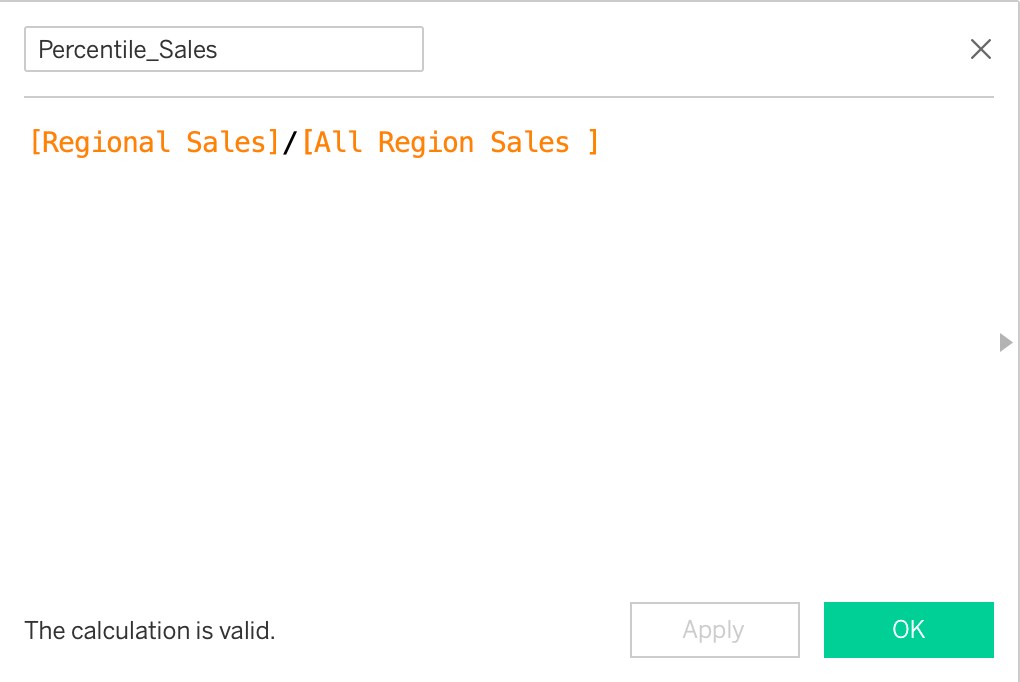
Task: Click "The calculation is valid." status message
Action: tap(149, 631)
